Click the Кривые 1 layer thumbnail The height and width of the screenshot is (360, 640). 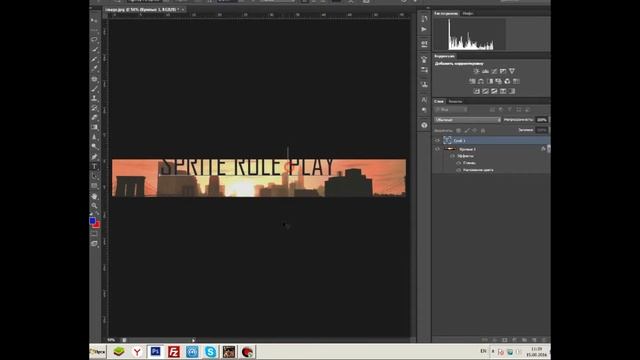pyautogui.click(x=450, y=149)
